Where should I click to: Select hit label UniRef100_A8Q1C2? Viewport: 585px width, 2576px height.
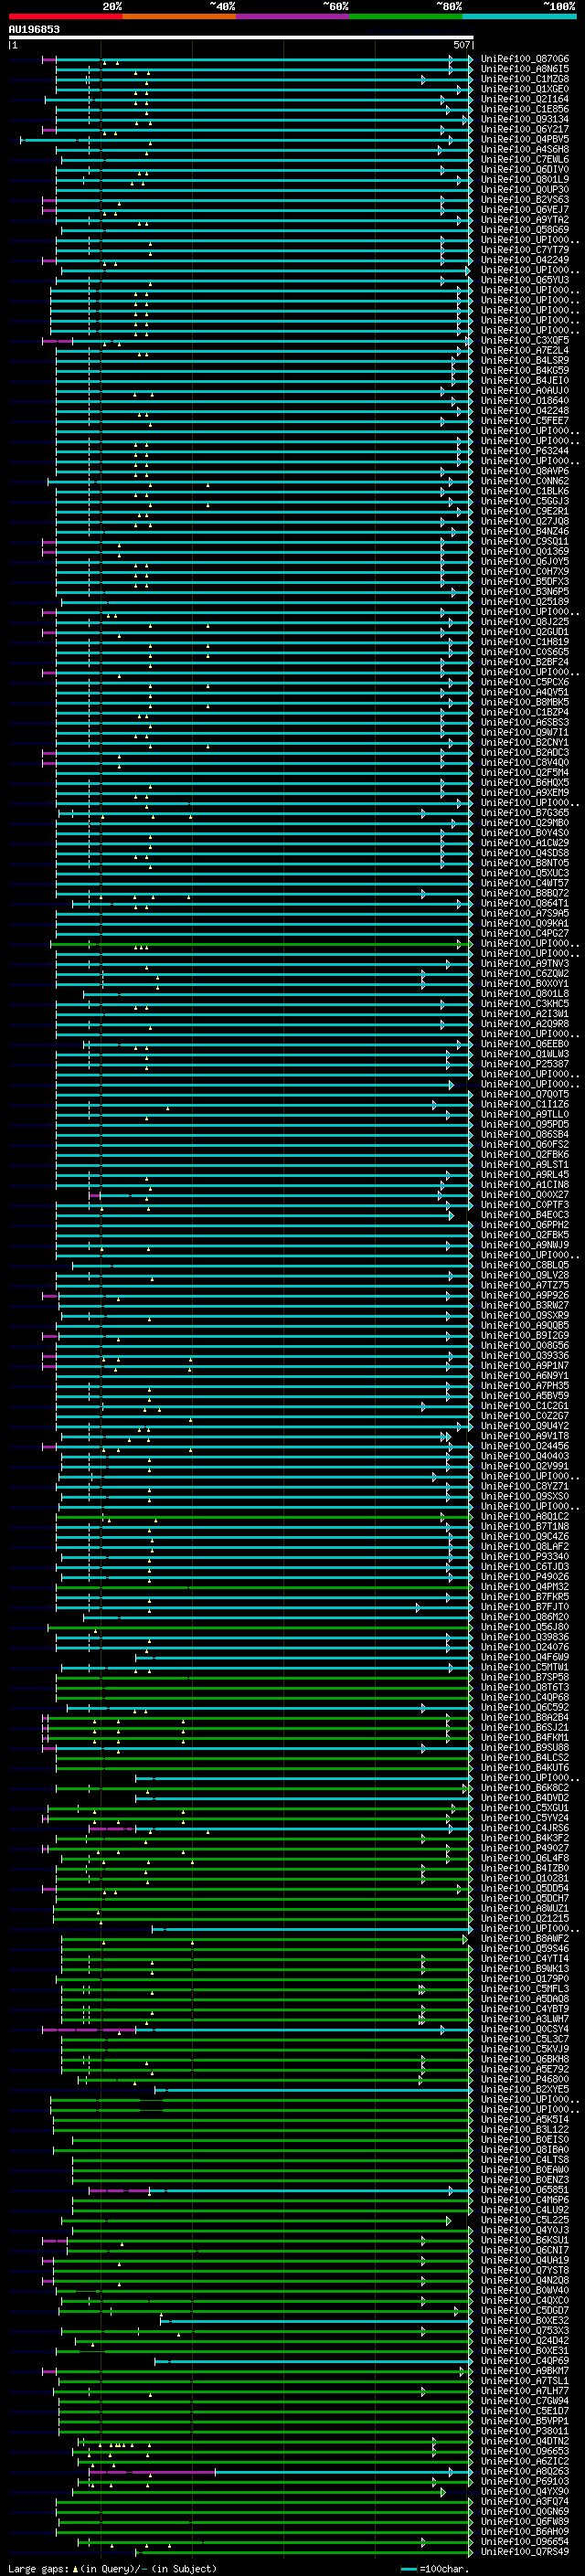pyautogui.click(x=525, y=1516)
